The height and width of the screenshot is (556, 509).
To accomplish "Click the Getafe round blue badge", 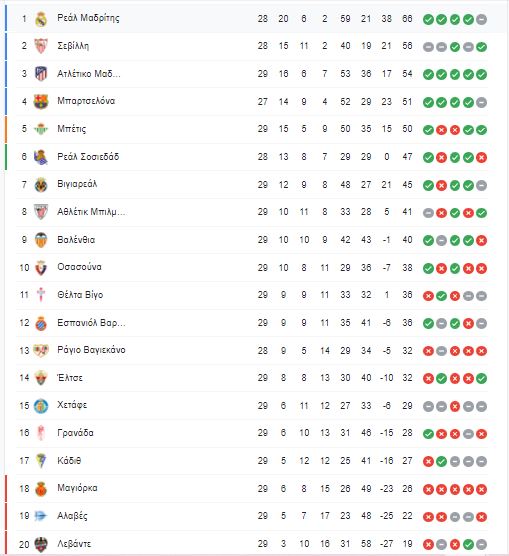I will point(41,406).
